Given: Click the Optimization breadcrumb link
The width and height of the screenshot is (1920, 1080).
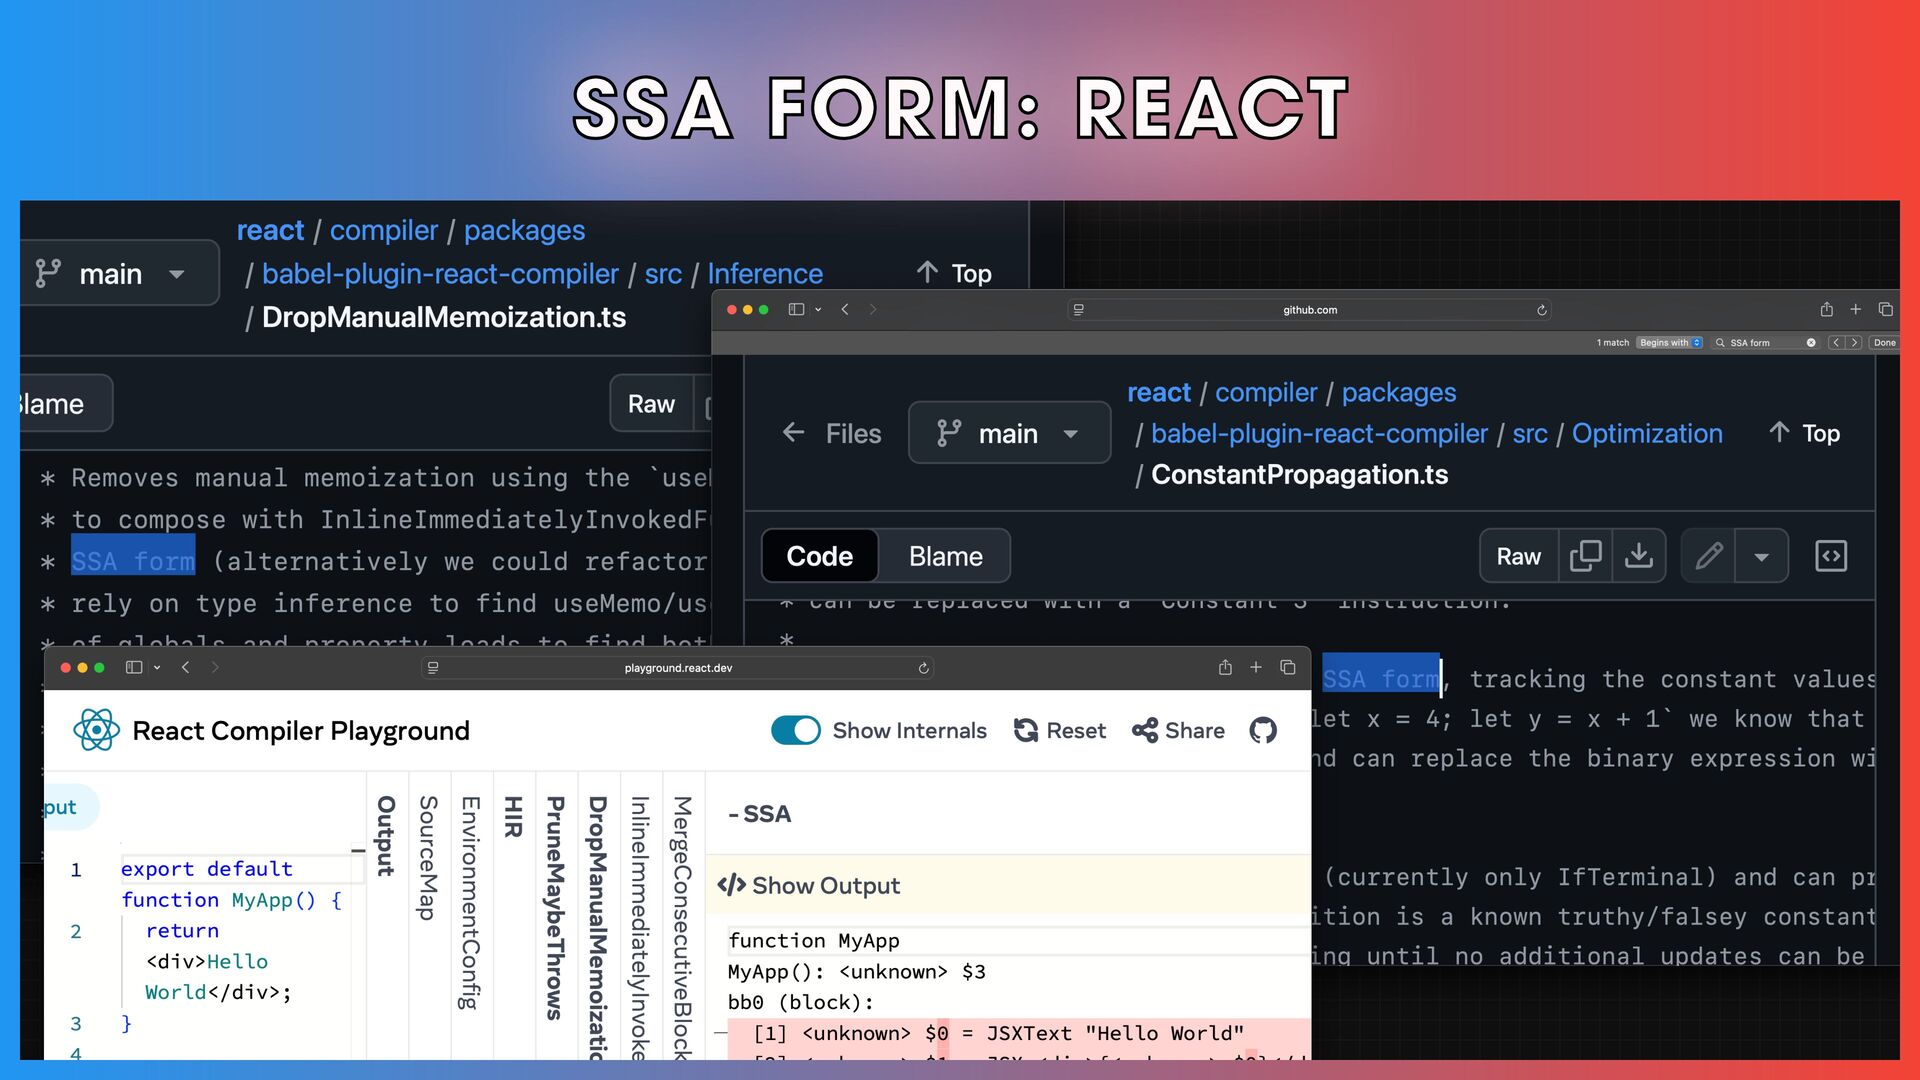Looking at the screenshot, I should pyautogui.click(x=1646, y=433).
